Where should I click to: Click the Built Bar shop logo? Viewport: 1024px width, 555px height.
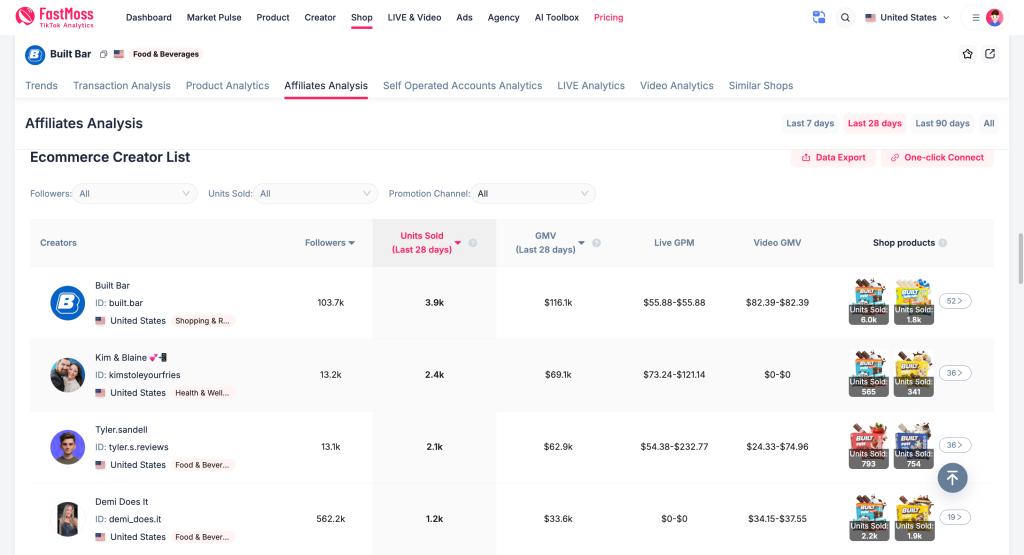tap(35, 55)
